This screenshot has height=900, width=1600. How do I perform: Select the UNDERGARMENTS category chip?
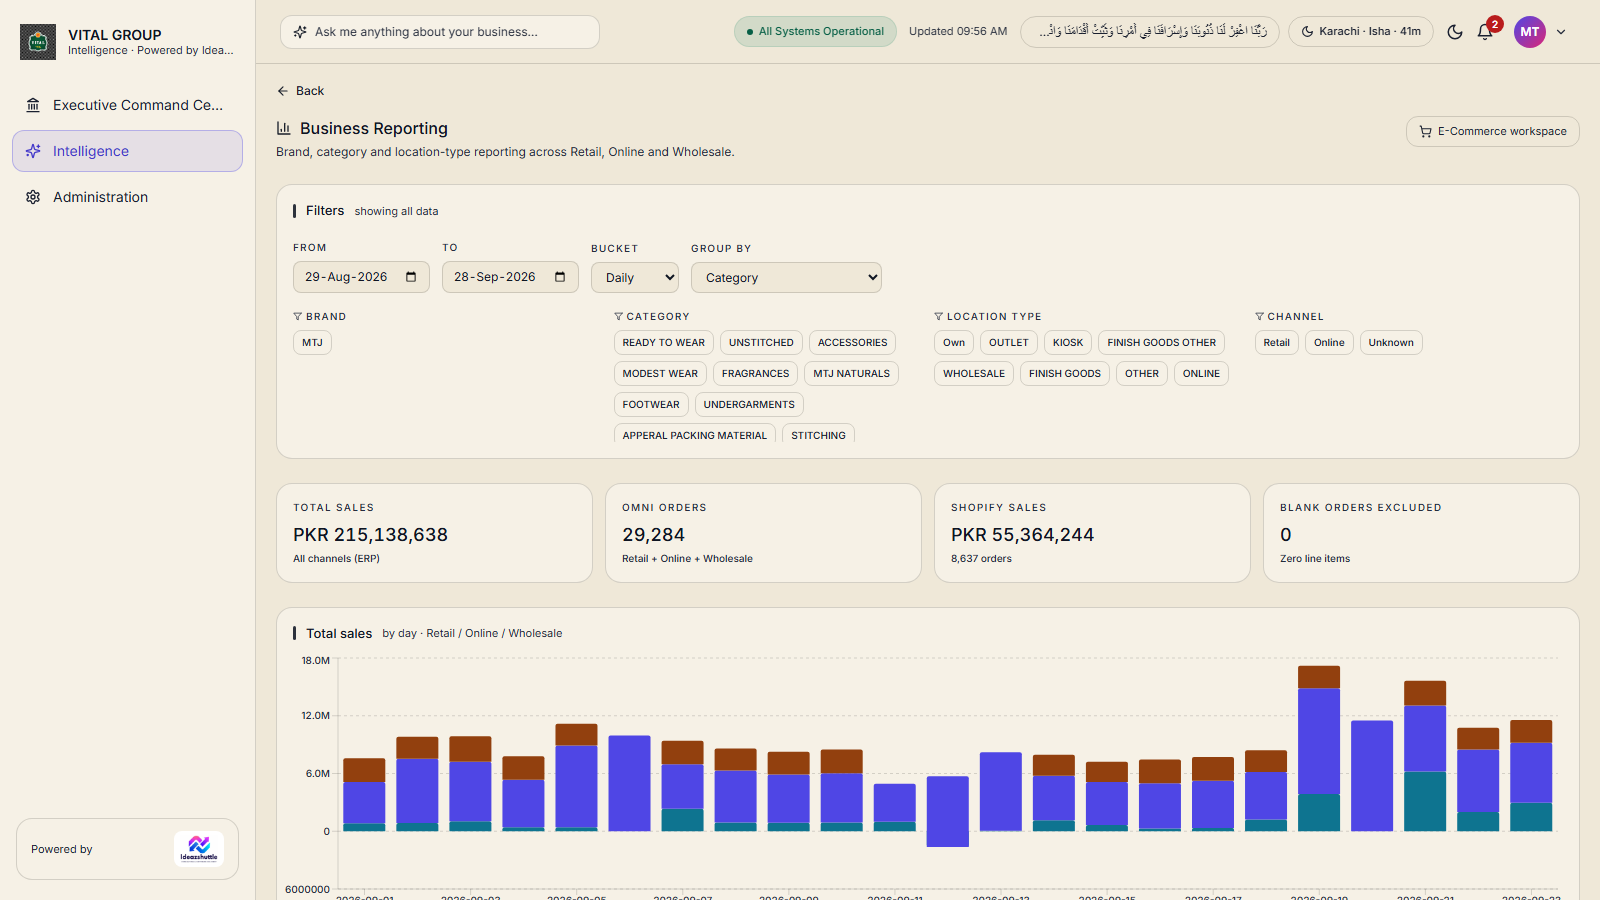point(749,405)
